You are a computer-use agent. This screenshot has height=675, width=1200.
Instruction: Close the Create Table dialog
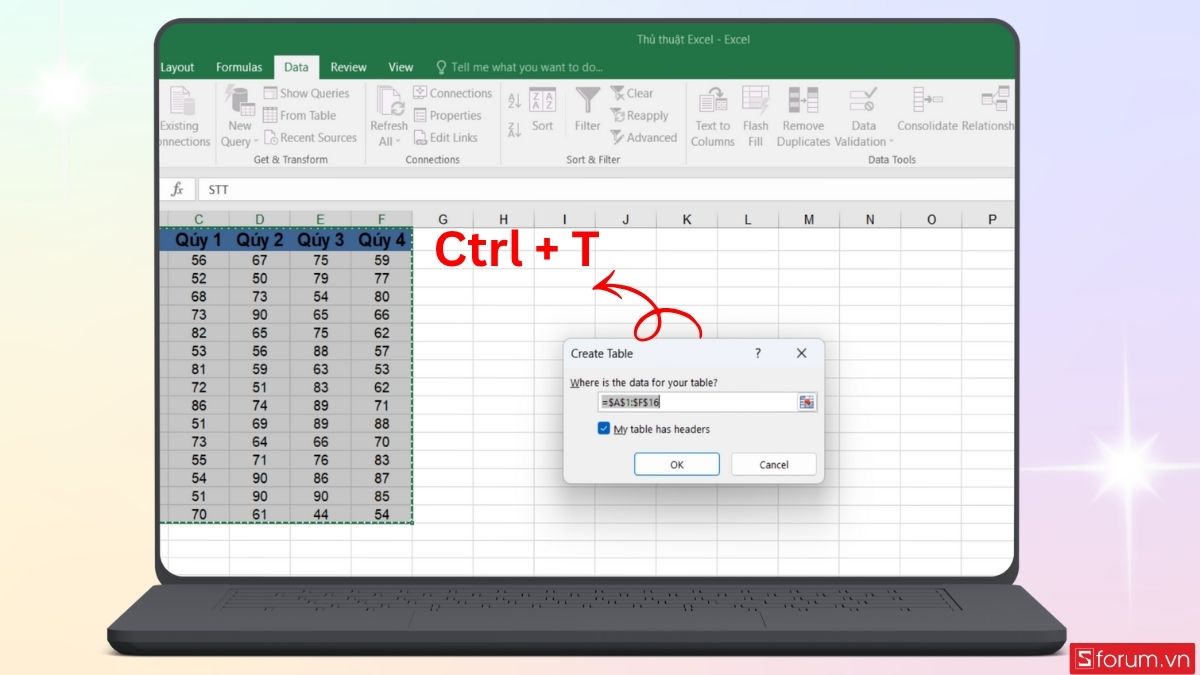(801, 353)
